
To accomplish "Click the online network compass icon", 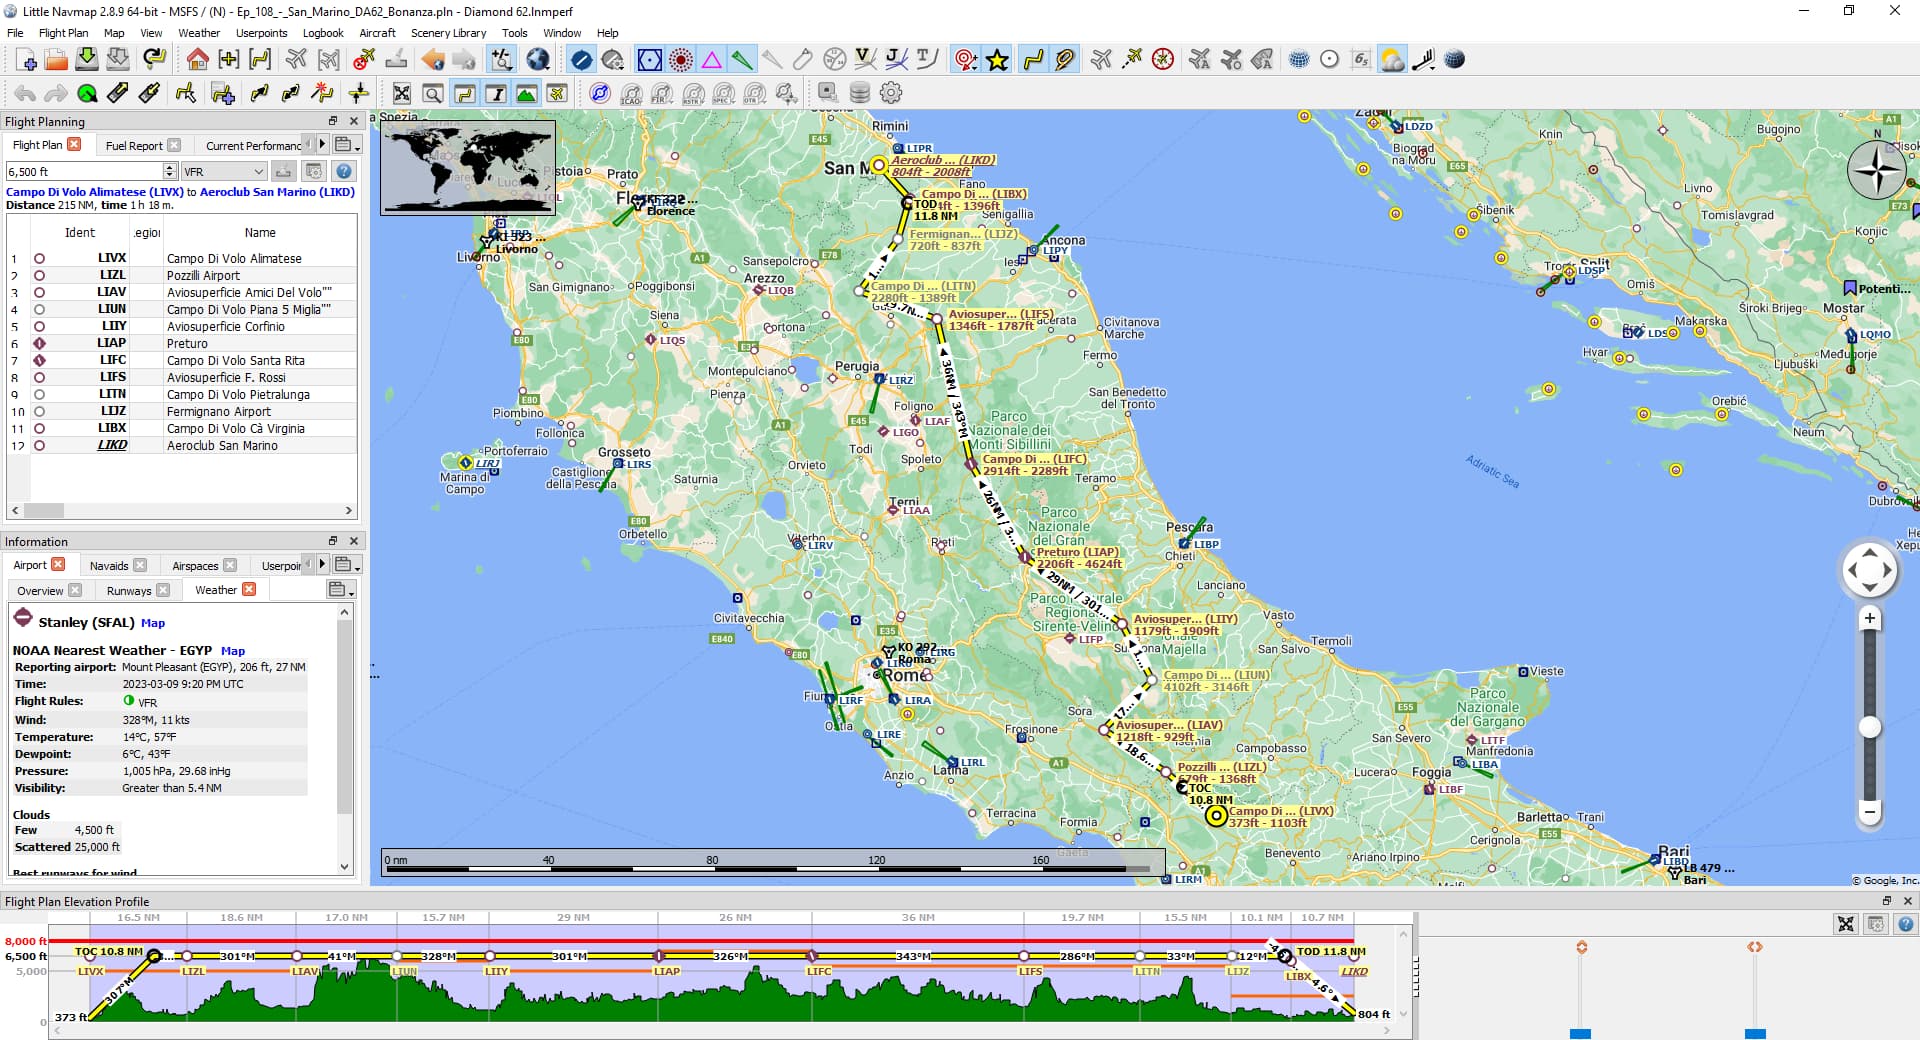I will (x=599, y=94).
